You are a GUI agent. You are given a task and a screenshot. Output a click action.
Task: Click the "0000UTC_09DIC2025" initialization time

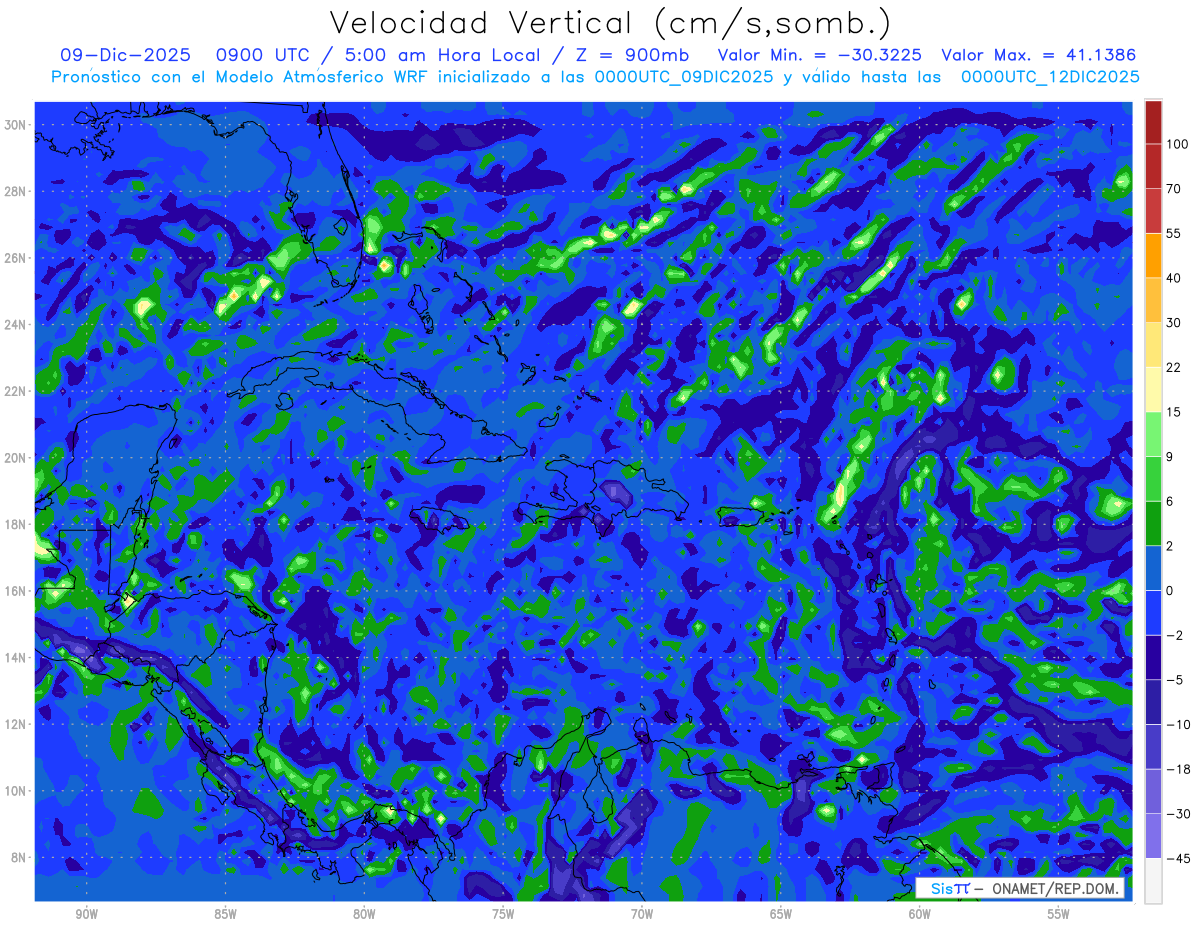[x=684, y=76]
